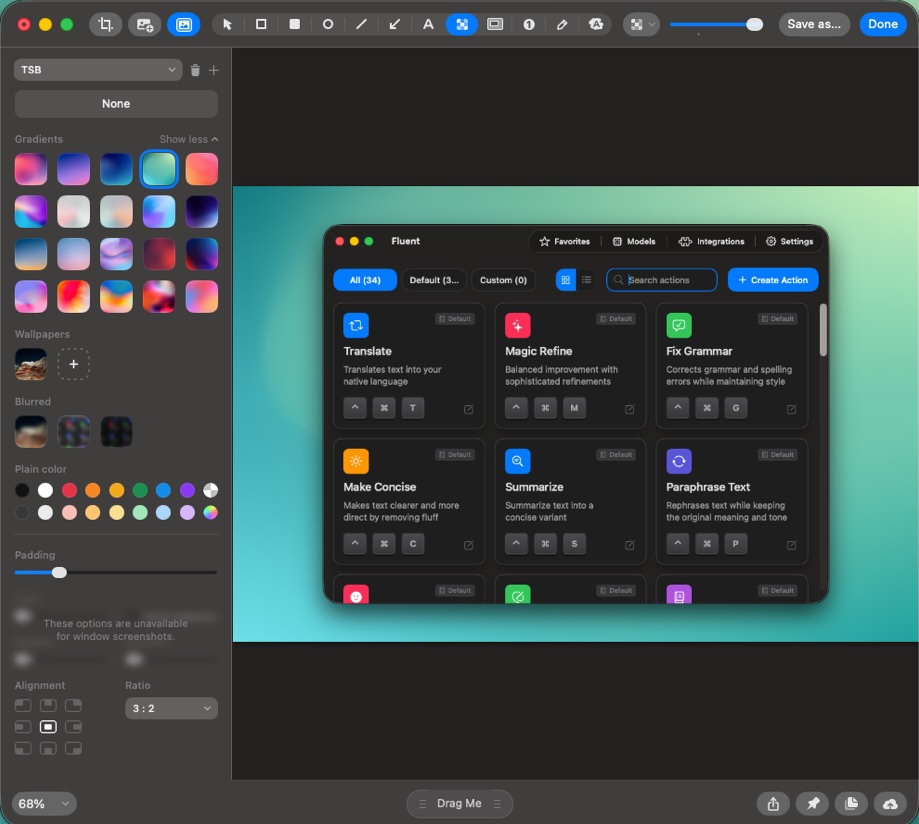Viewport: 919px width, 824px height.
Task: Upload screenshot with the cloud icon
Action: (x=890, y=803)
